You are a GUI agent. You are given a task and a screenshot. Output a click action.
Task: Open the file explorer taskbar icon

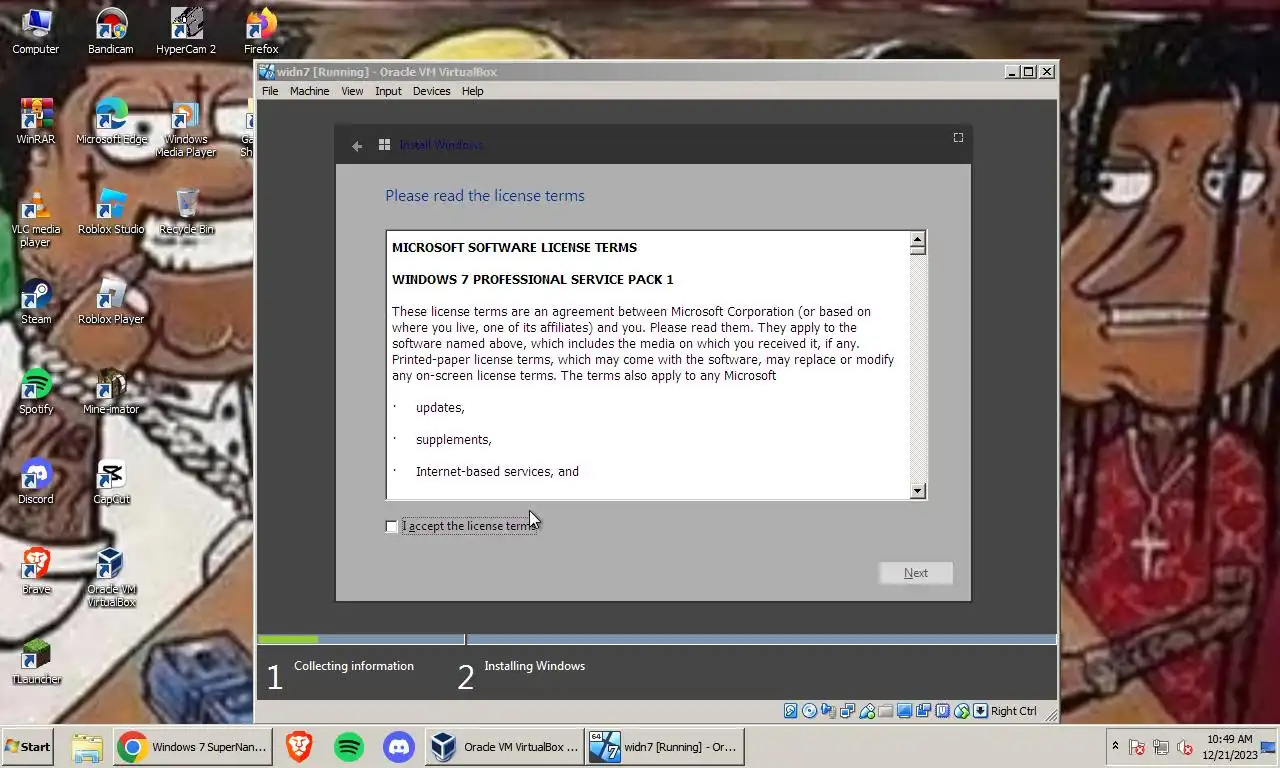[x=87, y=747]
